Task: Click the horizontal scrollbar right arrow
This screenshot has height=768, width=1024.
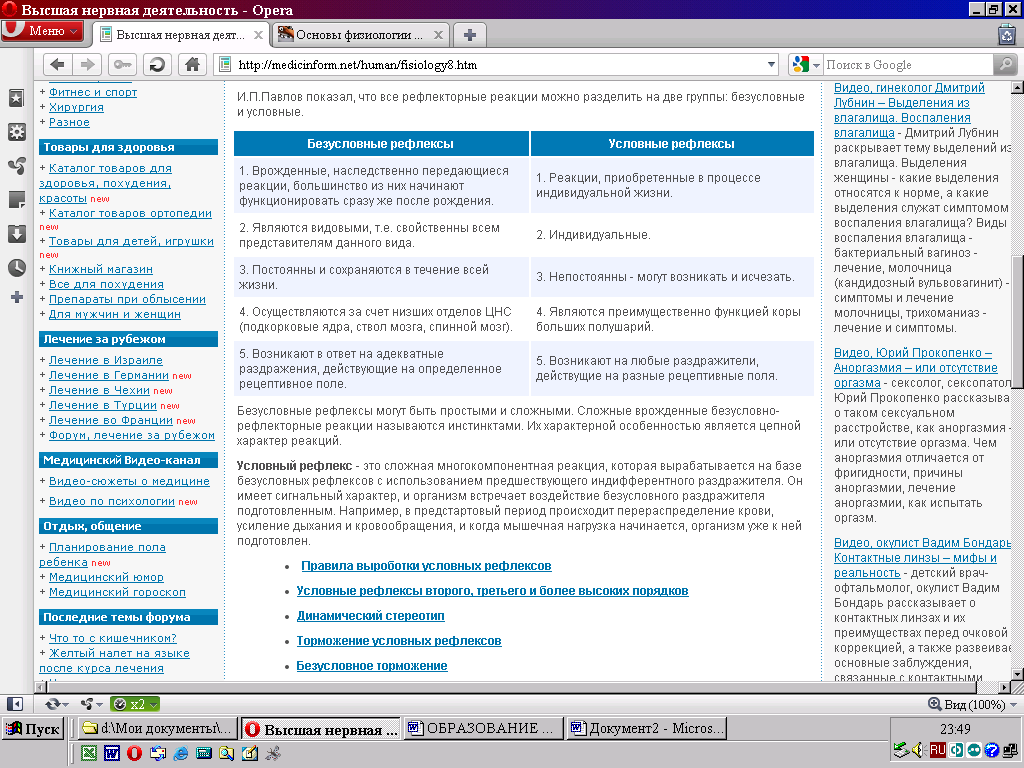Action: (x=1004, y=687)
